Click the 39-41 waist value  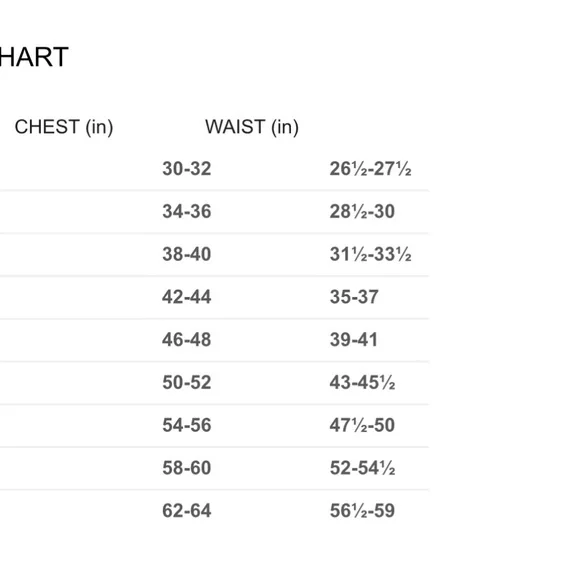pos(354,340)
